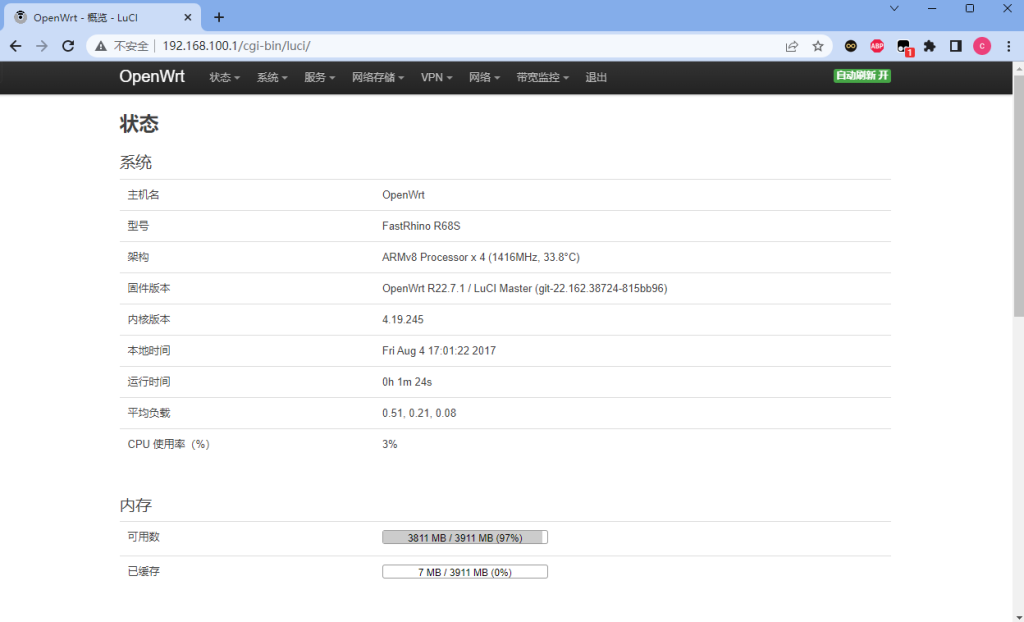Click the not-secure warning icon
The height and width of the screenshot is (622, 1024).
(101, 46)
